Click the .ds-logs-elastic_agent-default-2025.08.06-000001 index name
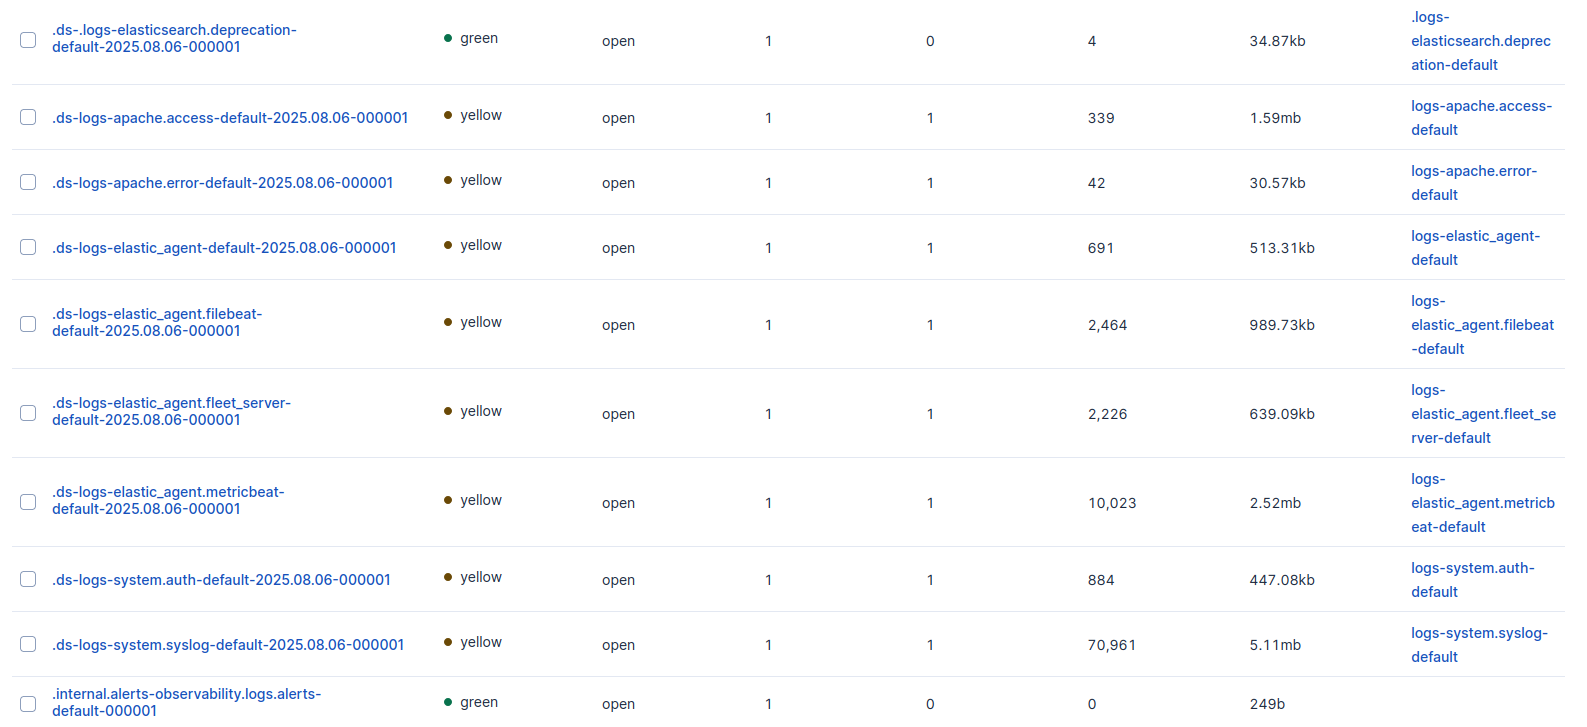 point(224,248)
